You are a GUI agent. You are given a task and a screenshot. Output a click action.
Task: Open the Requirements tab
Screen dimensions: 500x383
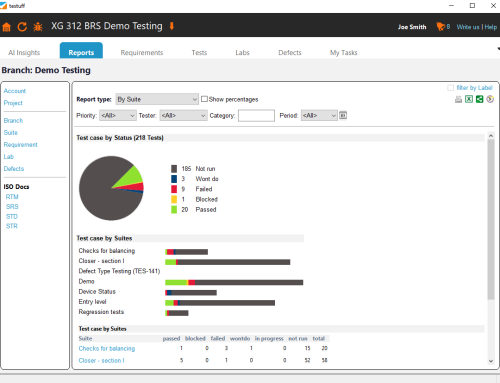click(142, 53)
